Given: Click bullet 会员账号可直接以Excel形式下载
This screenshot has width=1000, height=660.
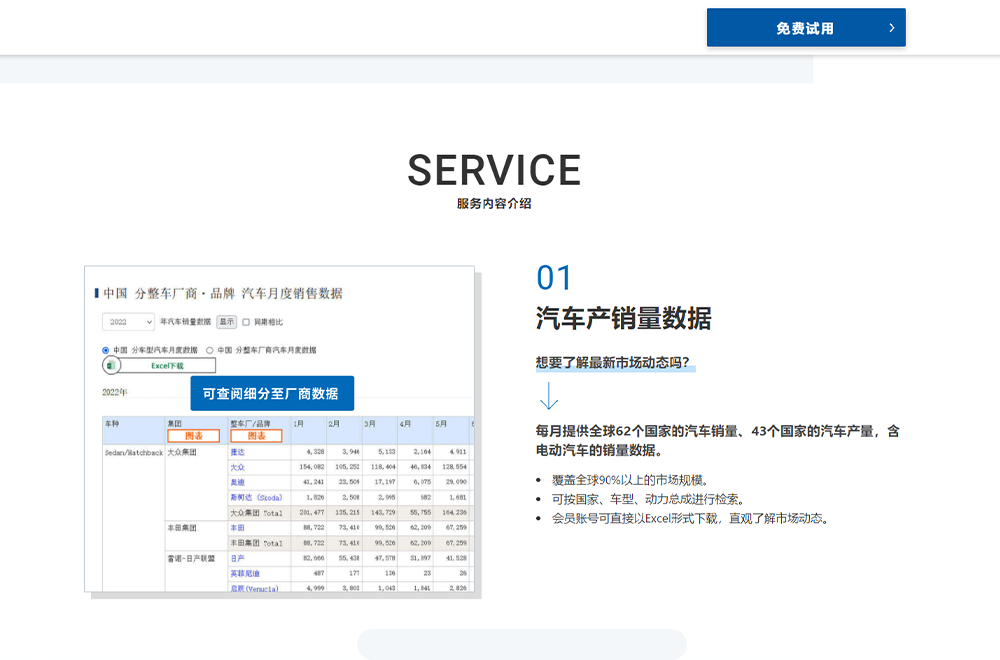Looking at the screenshot, I should click(692, 518).
